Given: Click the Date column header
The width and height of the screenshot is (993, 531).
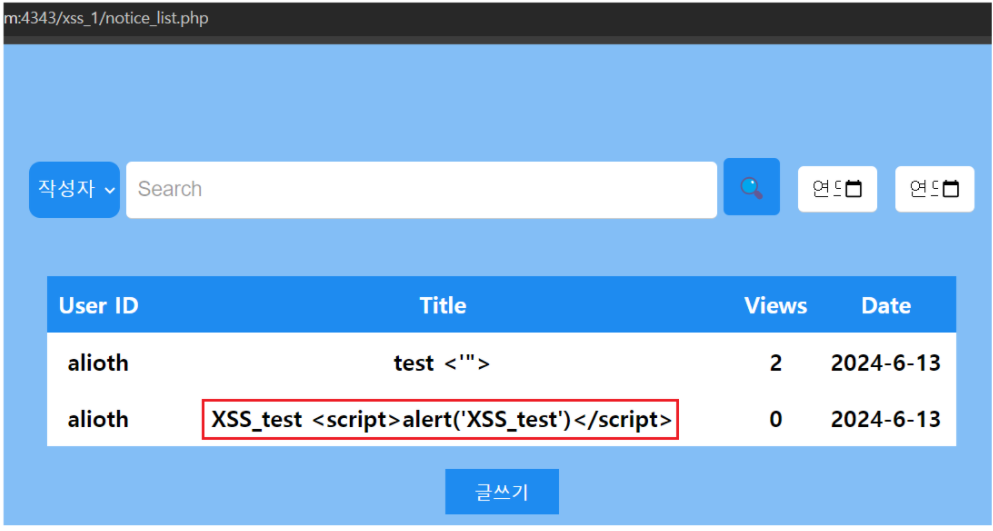Looking at the screenshot, I should click(886, 305).
